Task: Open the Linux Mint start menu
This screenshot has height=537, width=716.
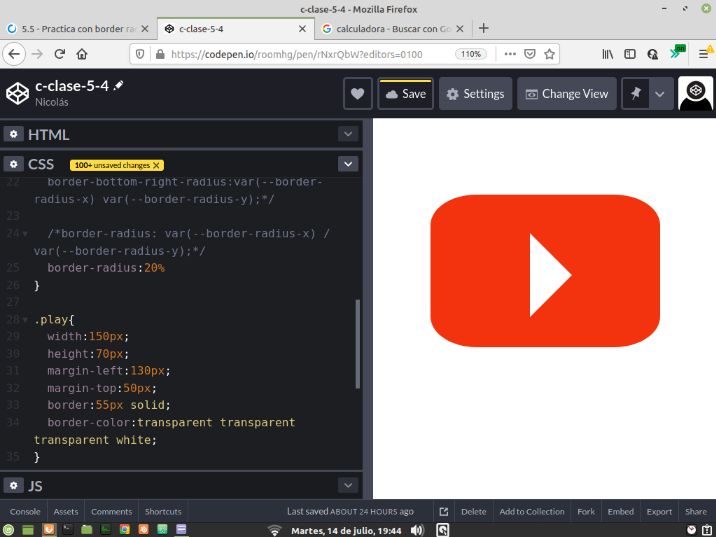Action: click(8, 530)
